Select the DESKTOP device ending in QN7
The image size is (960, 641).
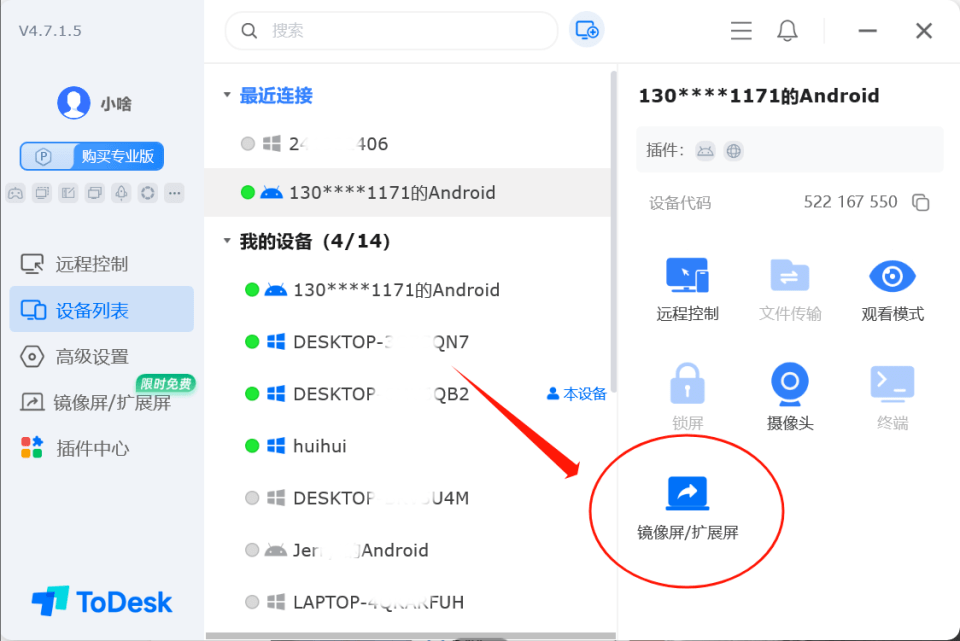click(408, 342)
